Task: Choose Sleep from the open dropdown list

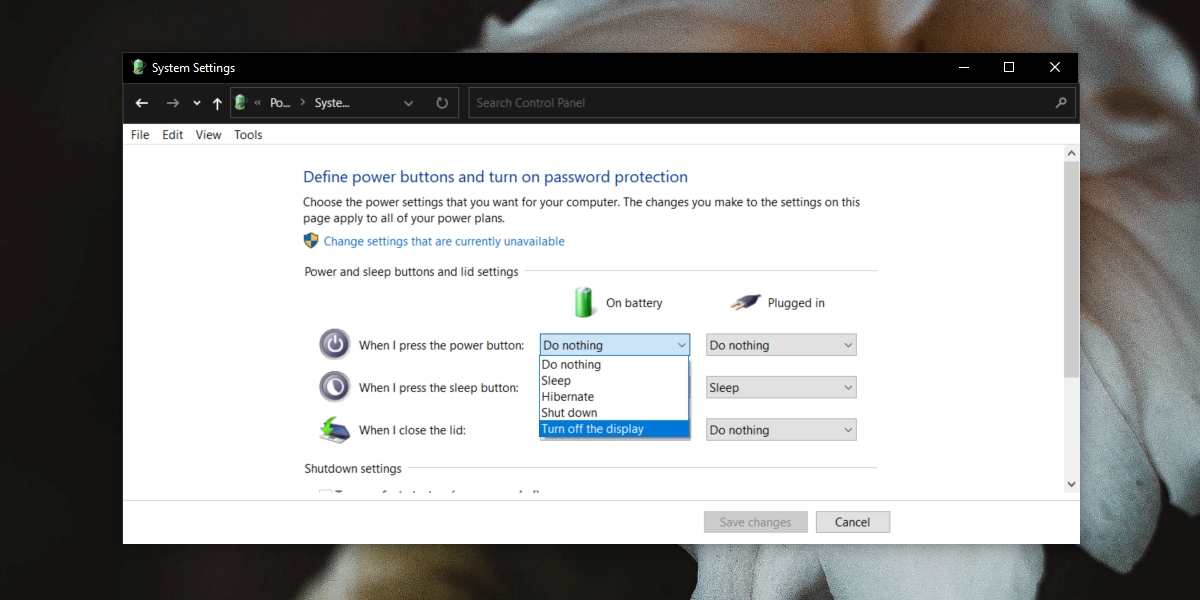Action: 614,381
